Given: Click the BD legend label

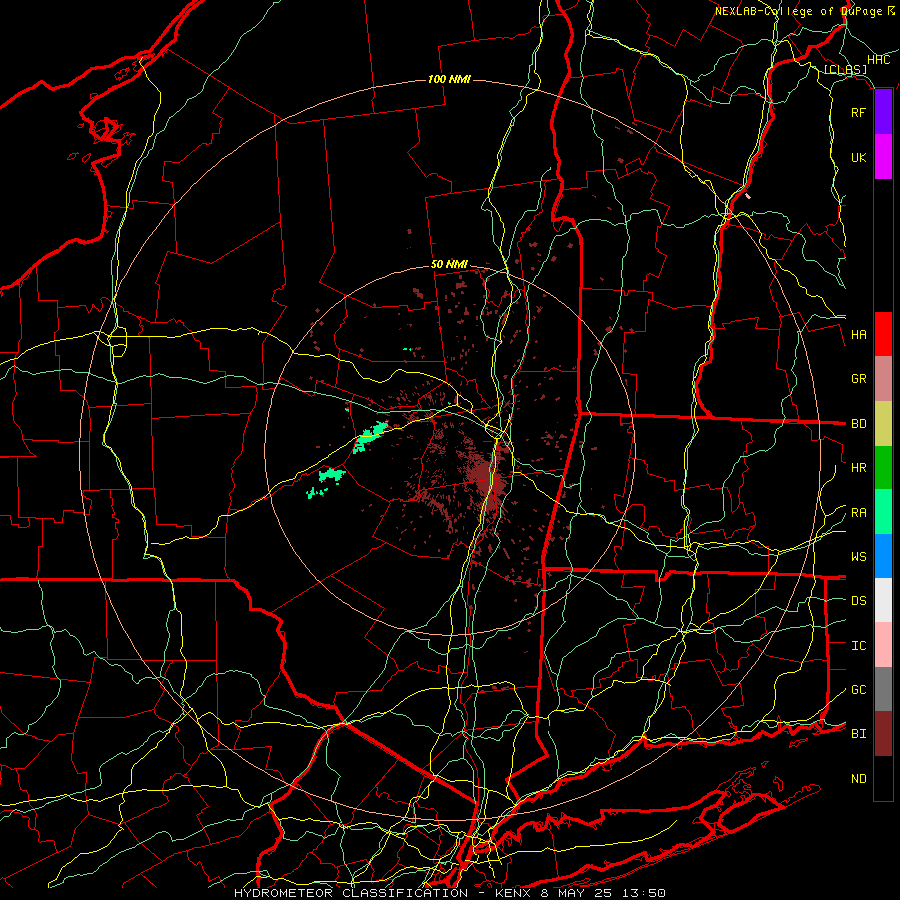Looking at the screenshot, I should click(858, 424).
